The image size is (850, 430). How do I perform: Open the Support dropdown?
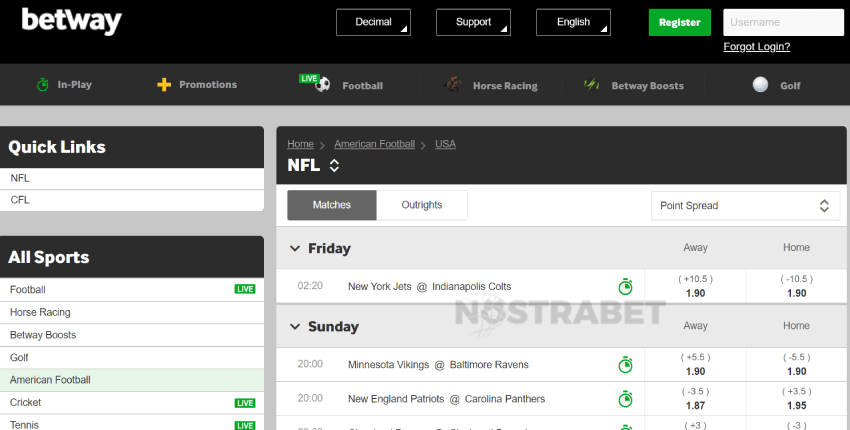(473, 22)
